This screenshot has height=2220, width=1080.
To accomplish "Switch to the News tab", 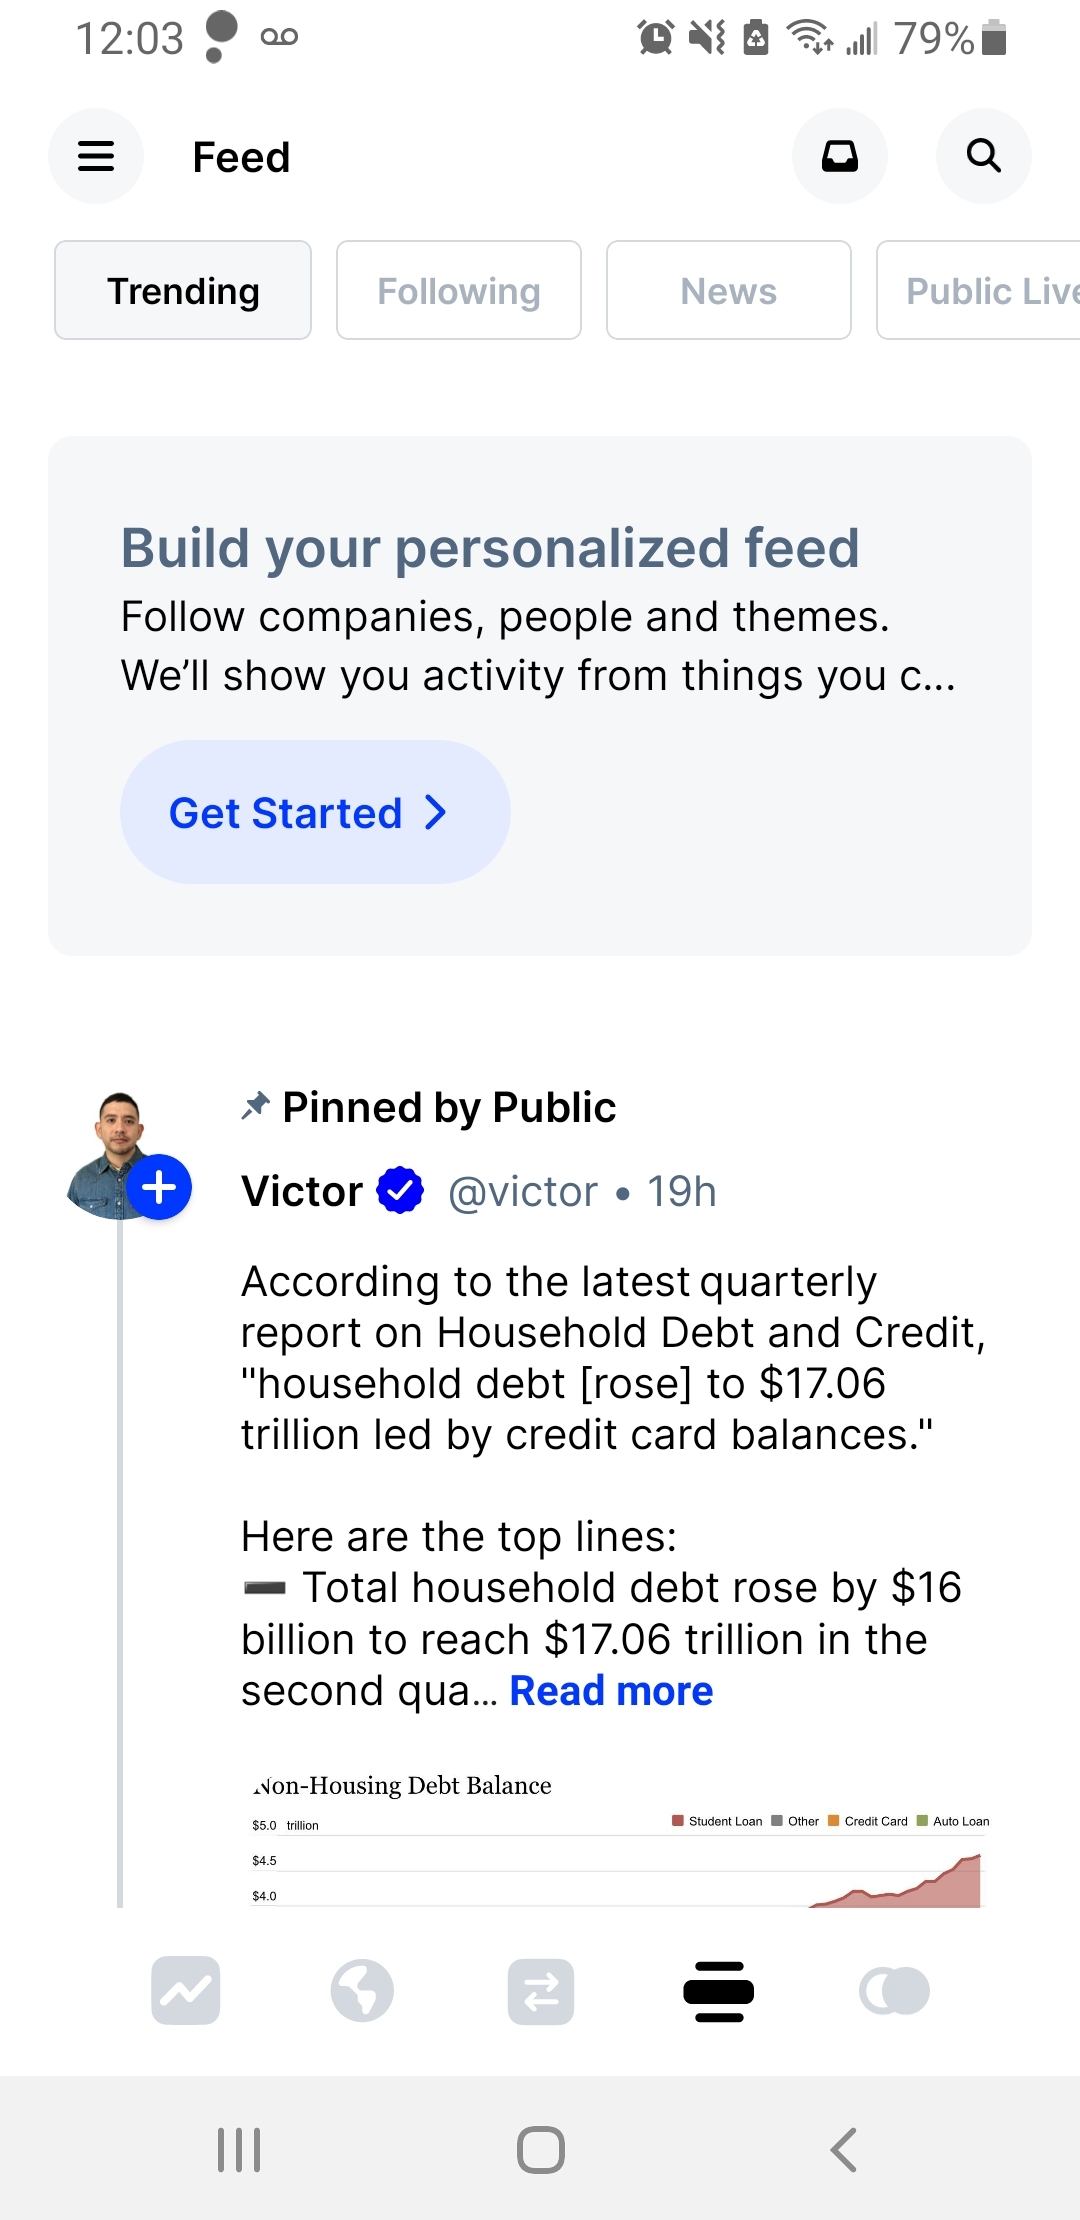I will 729,291.
